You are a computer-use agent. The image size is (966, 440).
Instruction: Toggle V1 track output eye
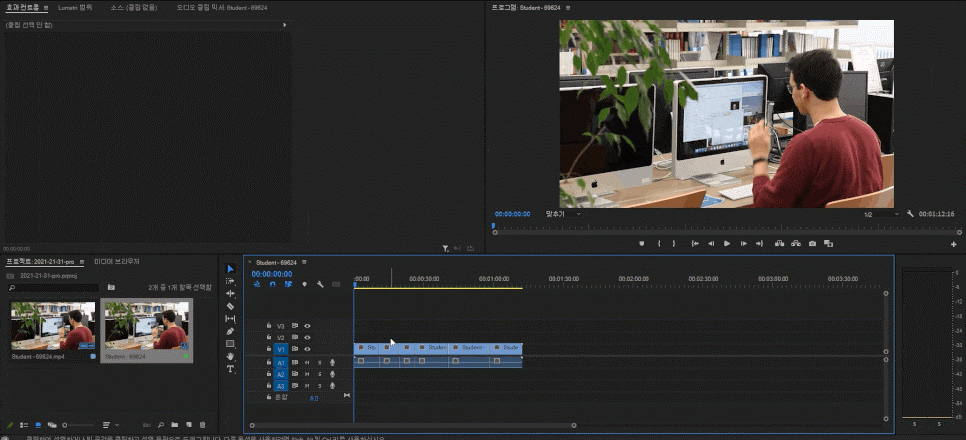(x=307, y=349)
